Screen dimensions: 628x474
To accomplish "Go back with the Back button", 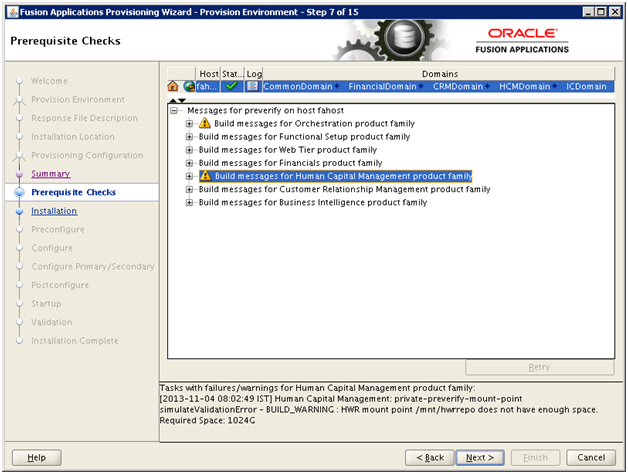I will pyautogui.click(x=430, y=457).
